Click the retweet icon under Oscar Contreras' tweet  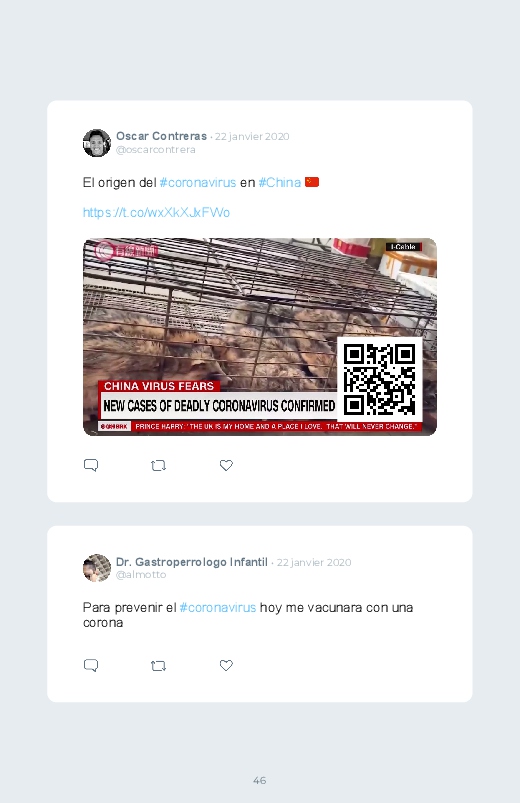point(158,466)
